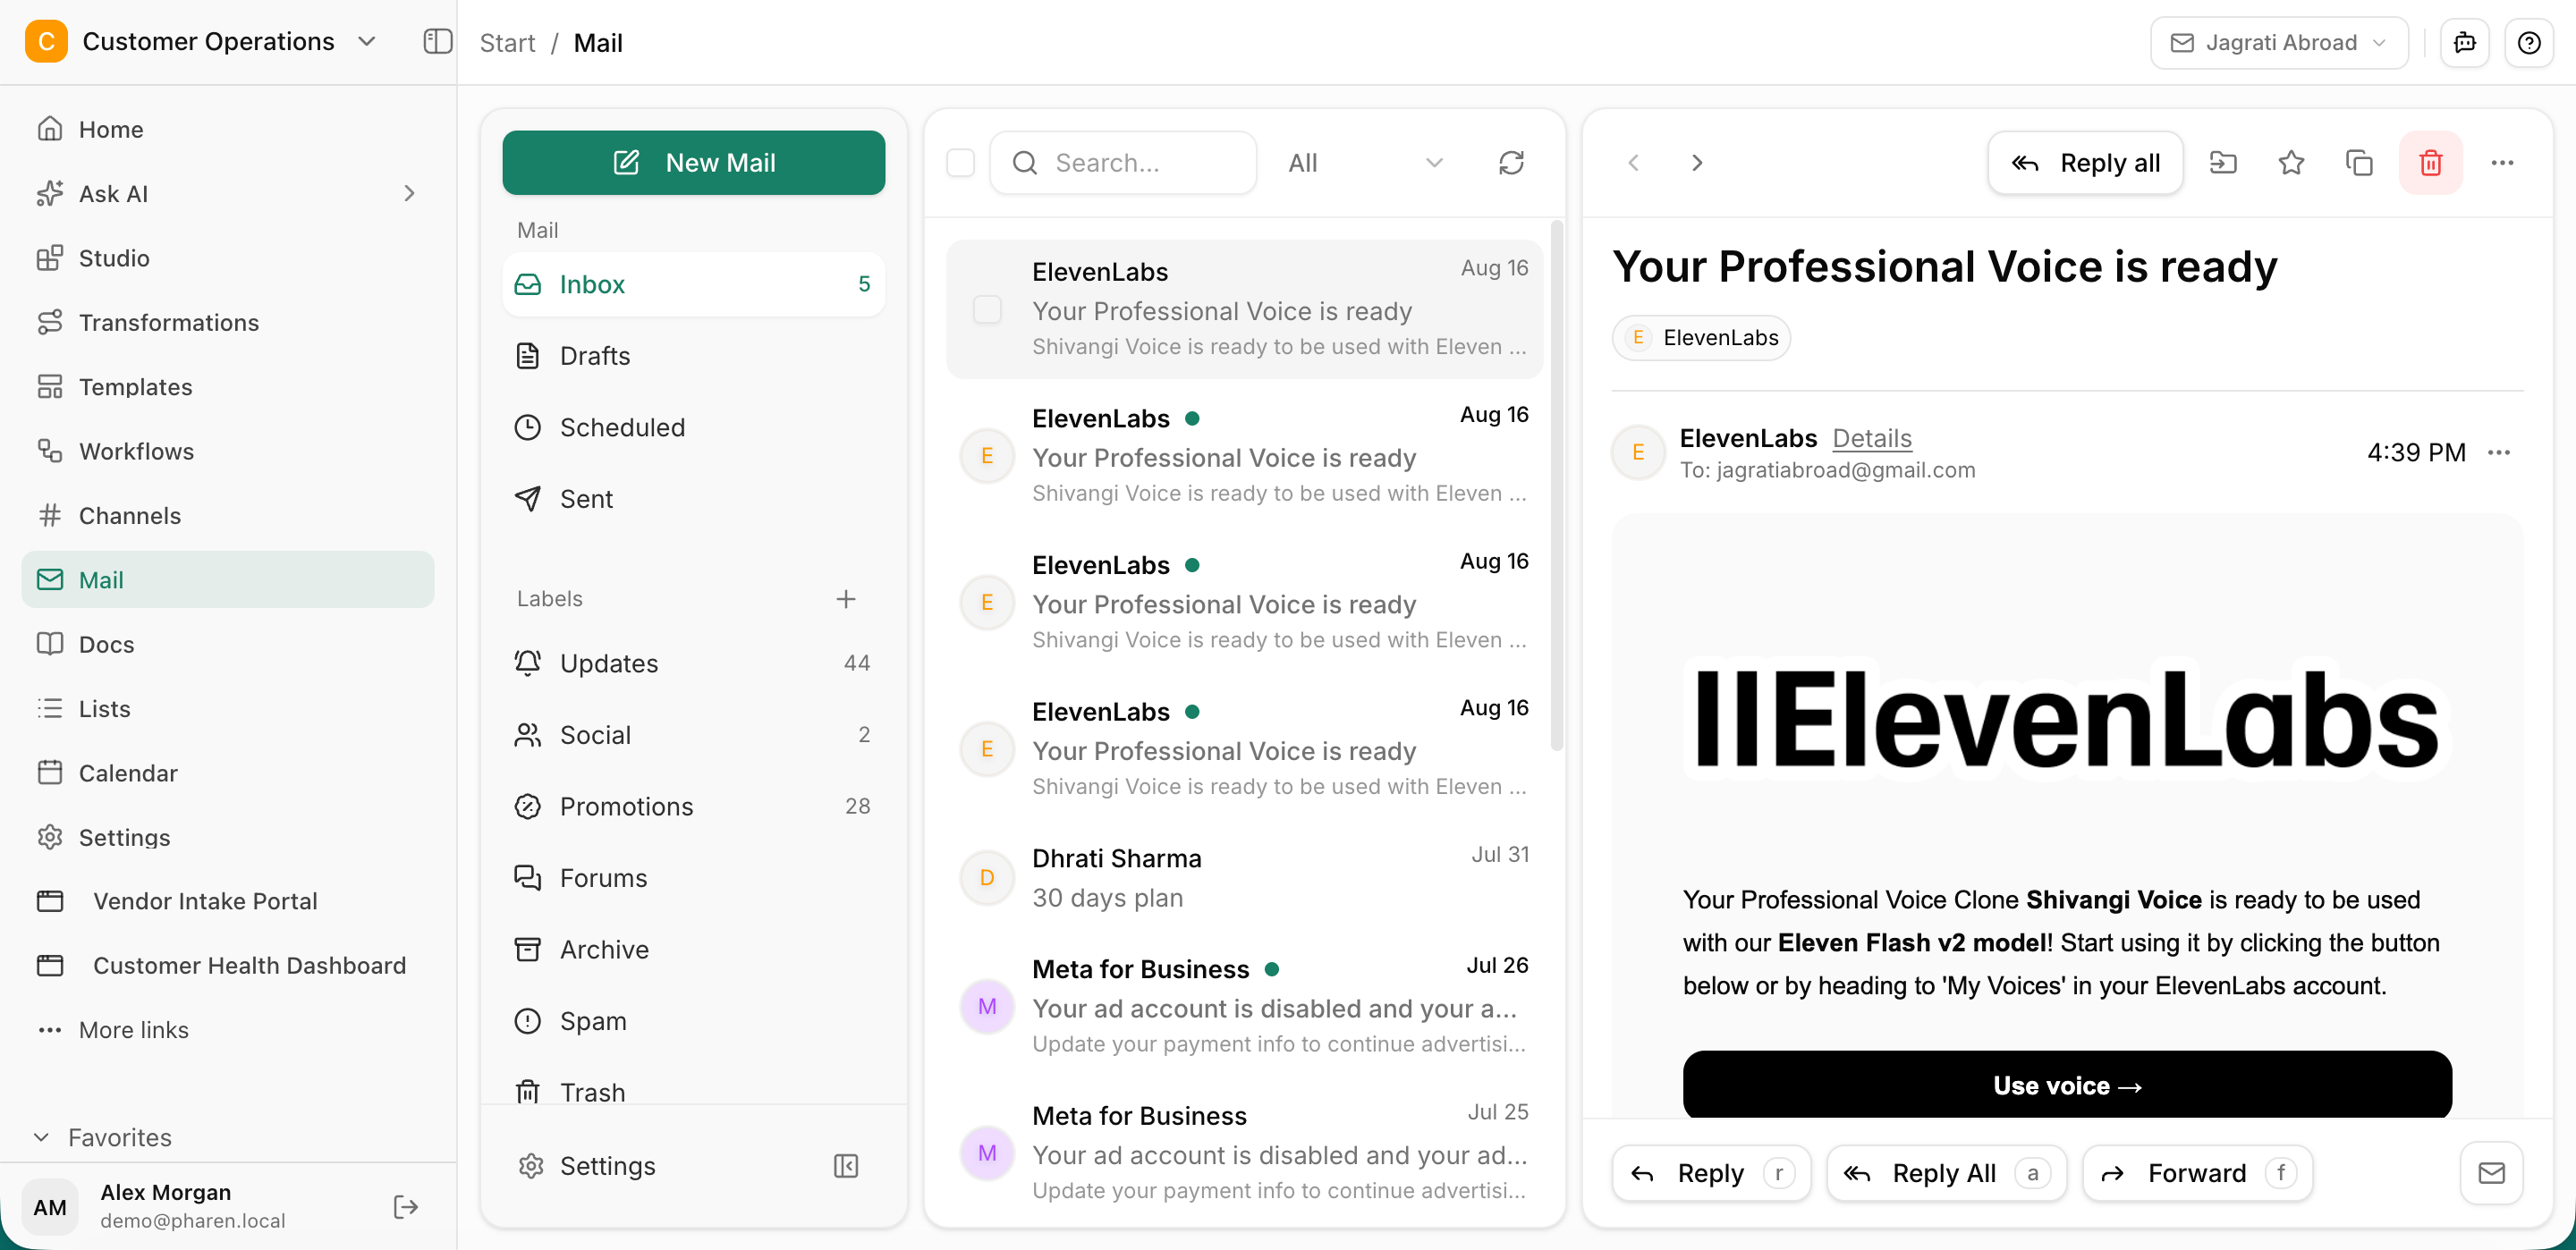Click the refresh mail list icon
This screenshot has width=2576, height=1250.
click(x=1511, y=163)
